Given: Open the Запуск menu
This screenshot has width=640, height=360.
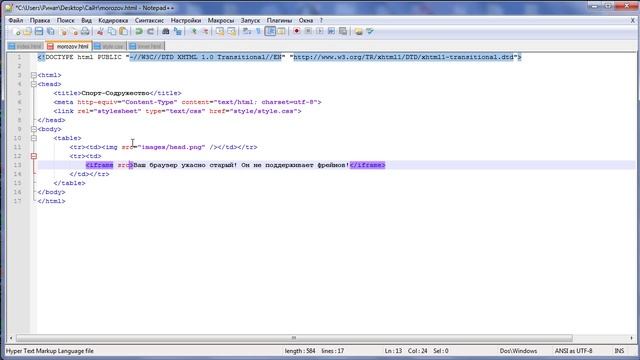Looking at the screenshot, I should (x=250, y=20).
